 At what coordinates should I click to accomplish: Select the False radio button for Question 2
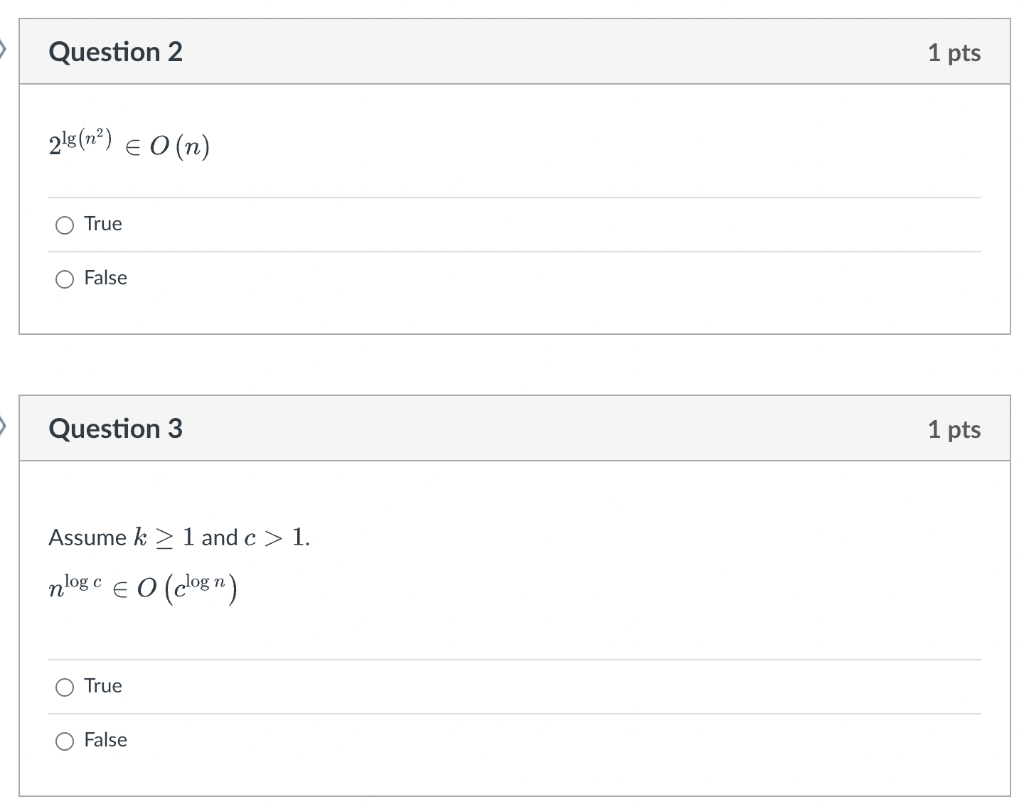click(x=63, y=278)
